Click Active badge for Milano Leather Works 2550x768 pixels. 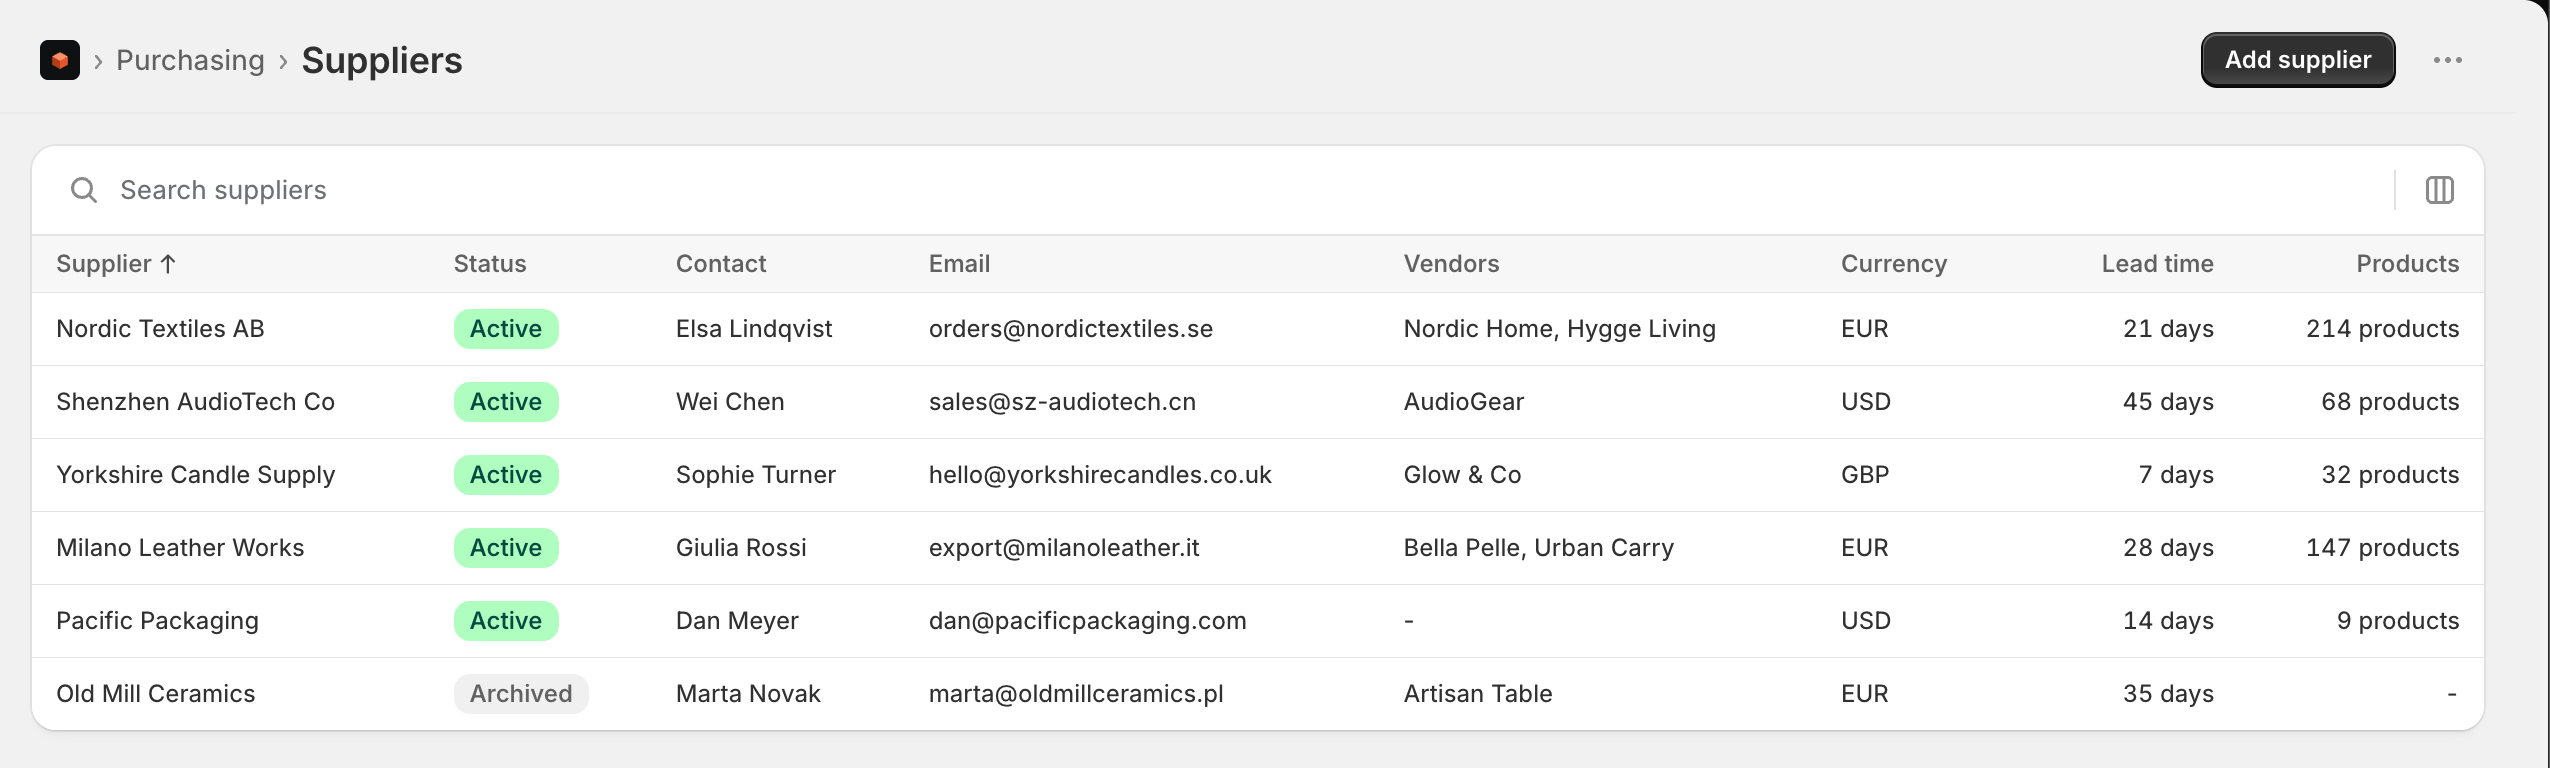[506, 548]
